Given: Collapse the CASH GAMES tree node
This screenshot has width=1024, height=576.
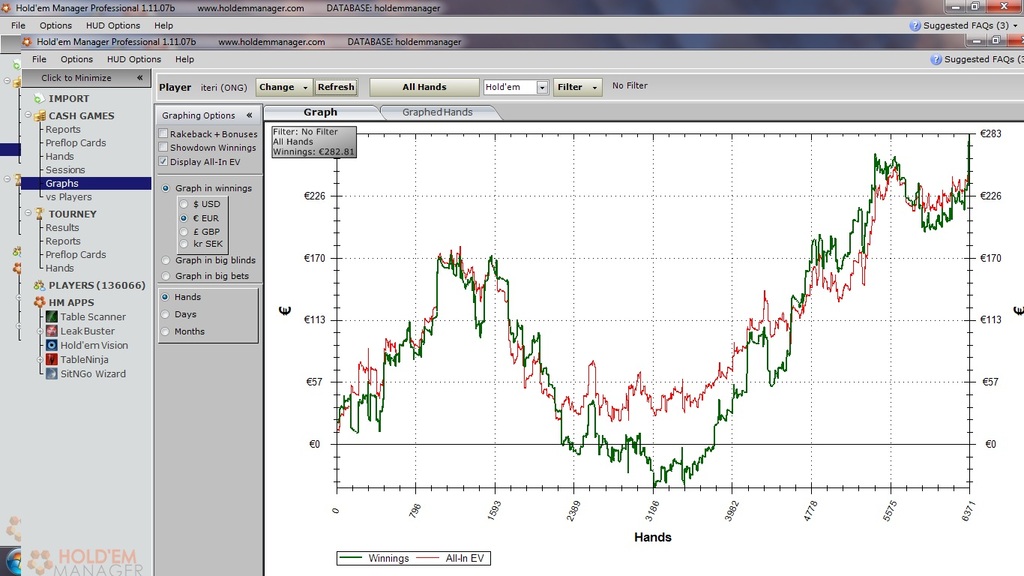Looking at the screenshot, I should [x=28, y=115].
